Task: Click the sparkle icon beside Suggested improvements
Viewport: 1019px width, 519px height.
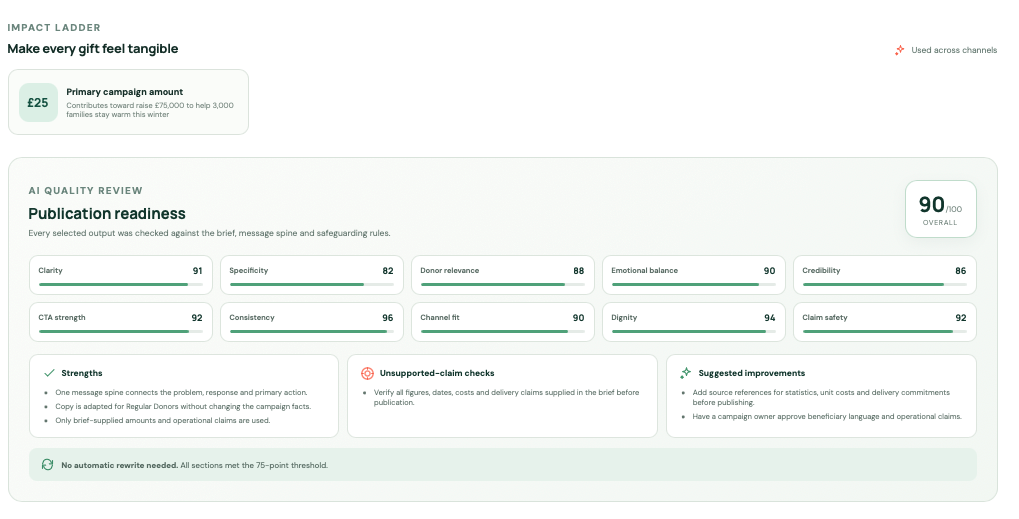Action: coord(686,373)
